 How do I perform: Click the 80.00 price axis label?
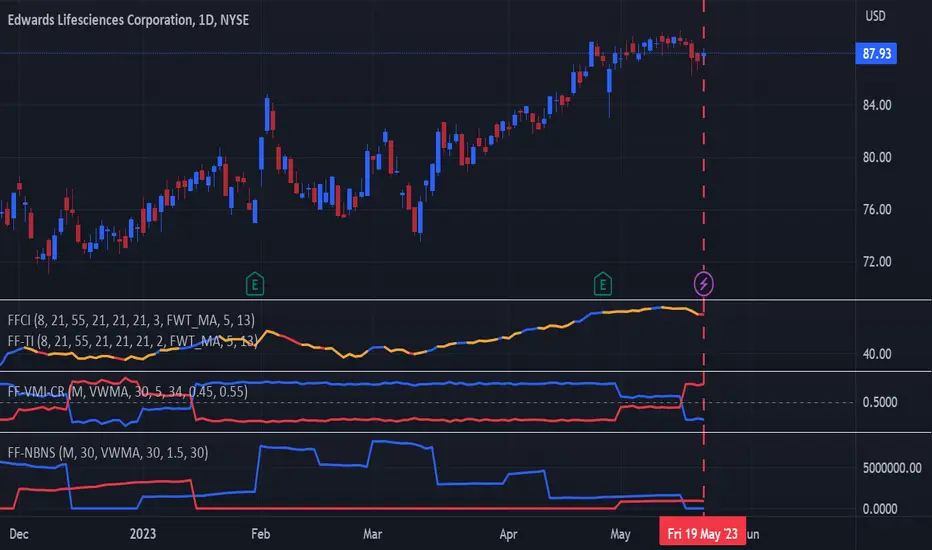coord(877,158)
